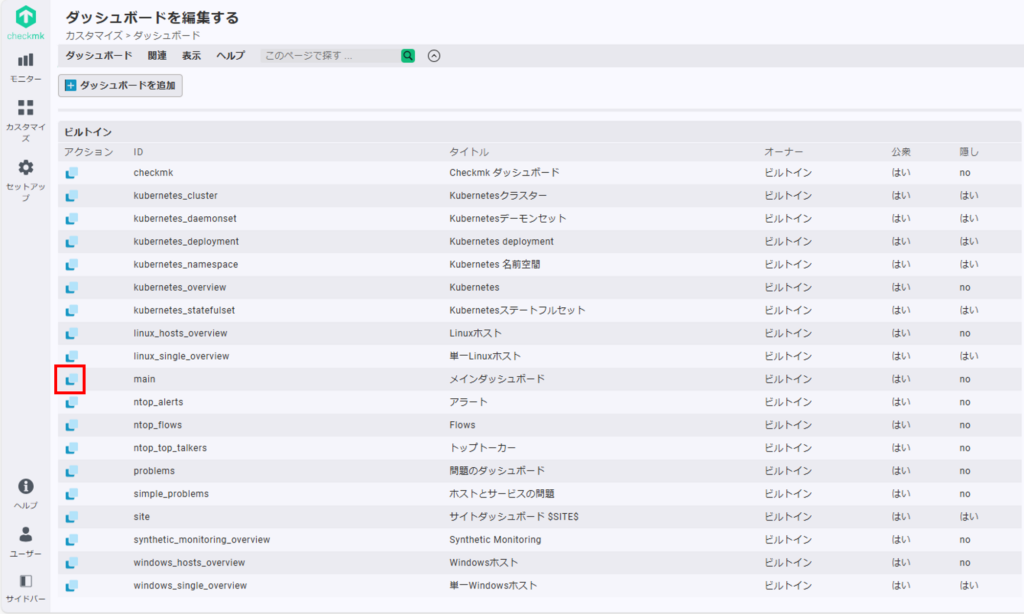Click the Kubernetes deployment title cell

point(502,242)
